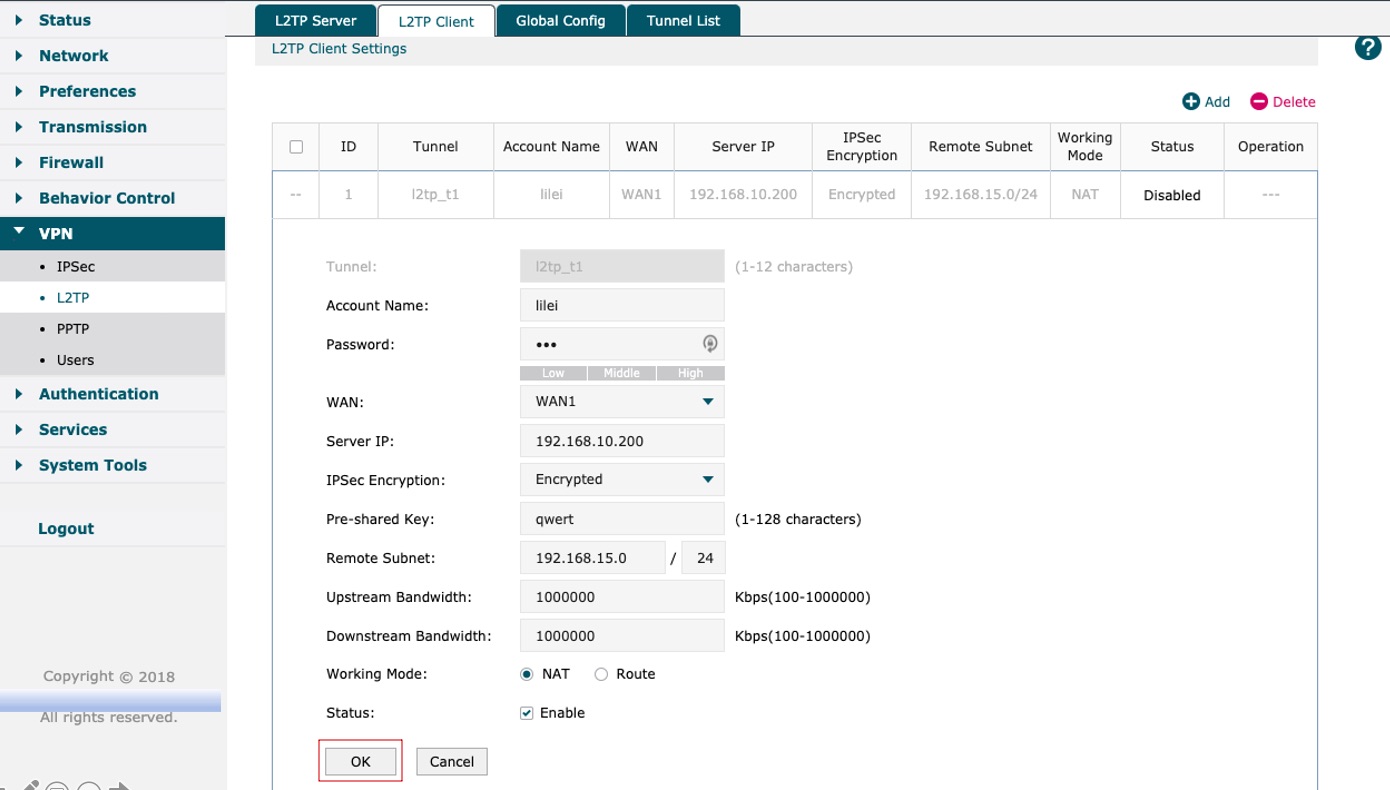Click the disabled Tunnel name field
The width and height of the screenshot is (1390, 790).
click(x=622, y=267)
